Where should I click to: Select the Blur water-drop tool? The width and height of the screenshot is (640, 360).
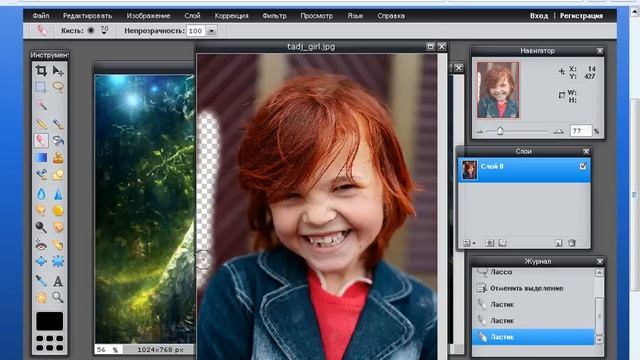point(41,194)
